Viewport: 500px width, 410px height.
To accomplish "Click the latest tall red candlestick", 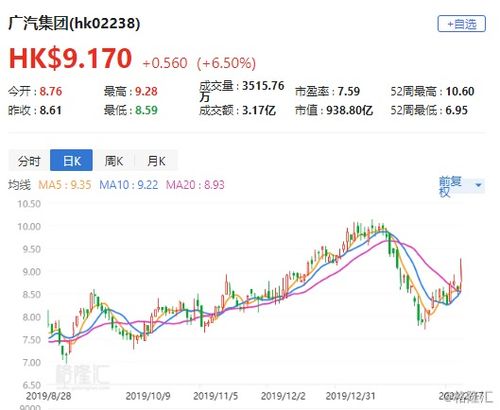I will point(461,274).
